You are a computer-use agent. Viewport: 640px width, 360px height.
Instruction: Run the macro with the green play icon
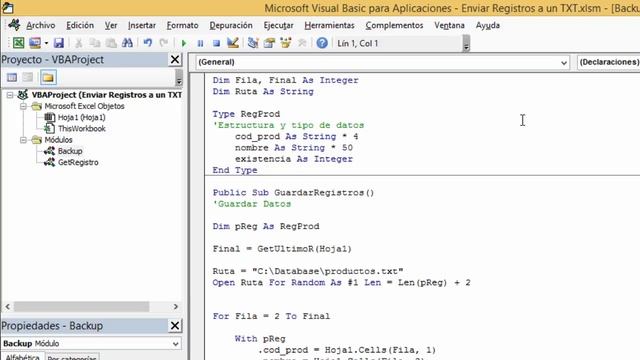click(x=184, y=43)
